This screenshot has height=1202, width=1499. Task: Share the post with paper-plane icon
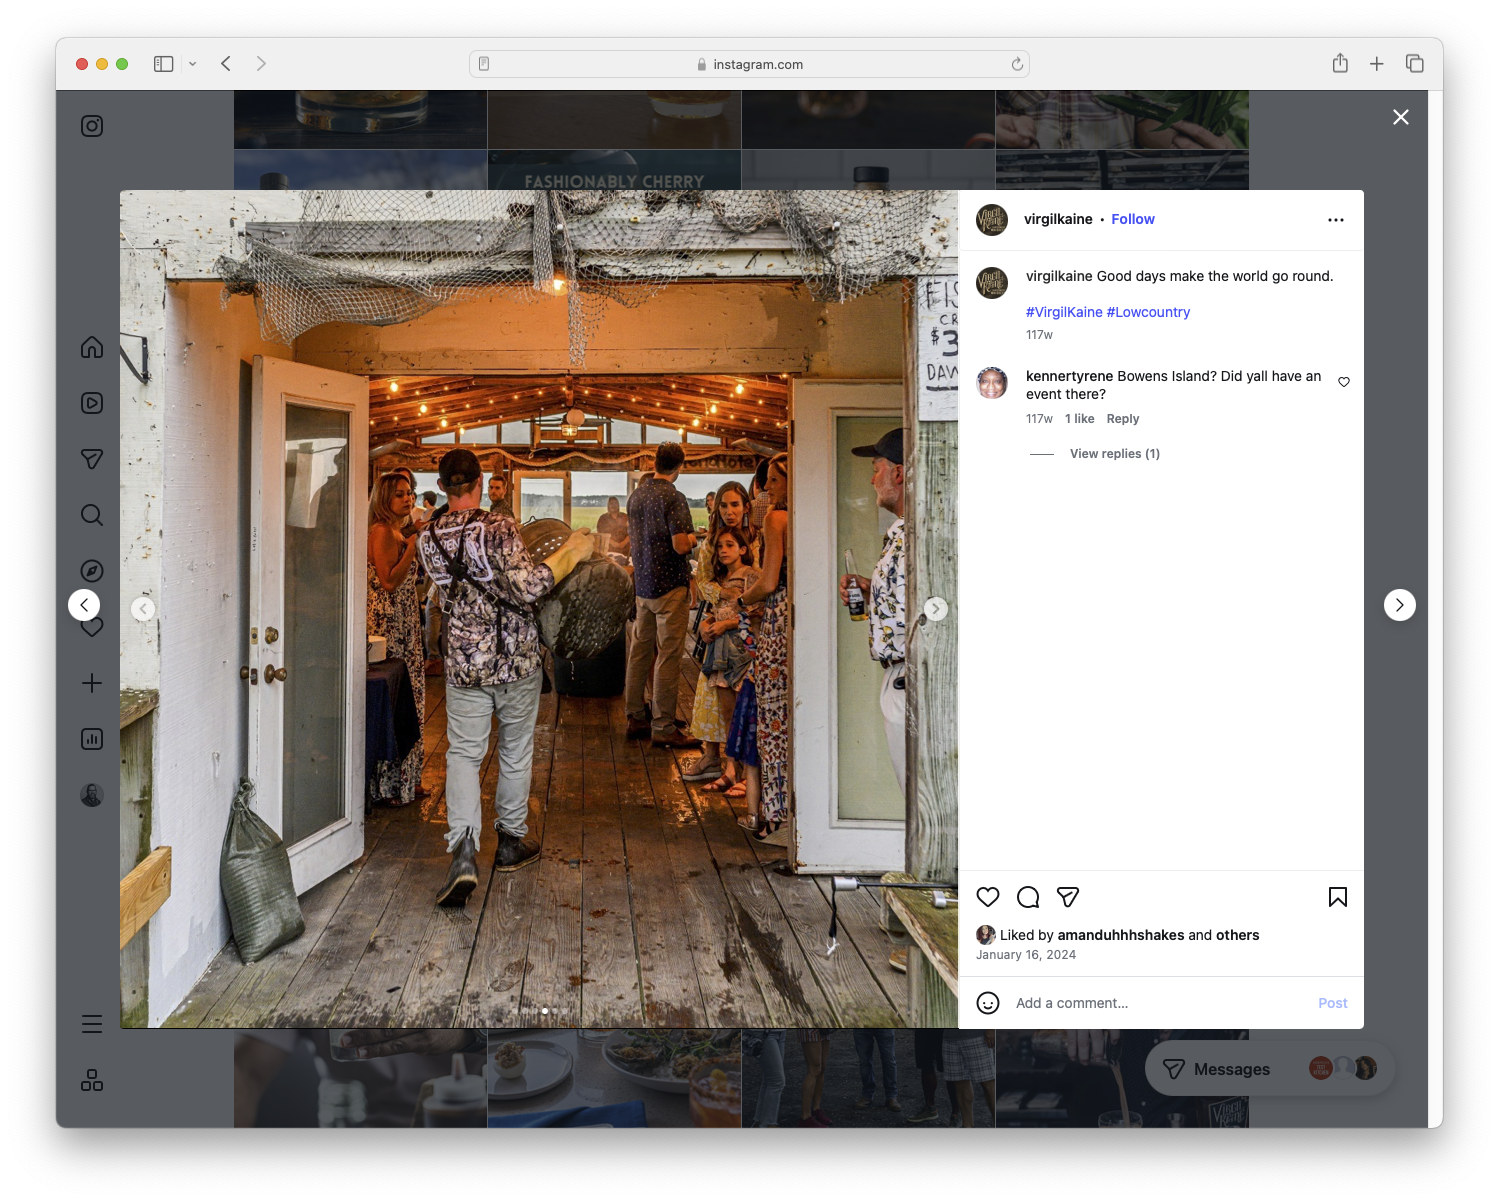(x=1068, y=897)
